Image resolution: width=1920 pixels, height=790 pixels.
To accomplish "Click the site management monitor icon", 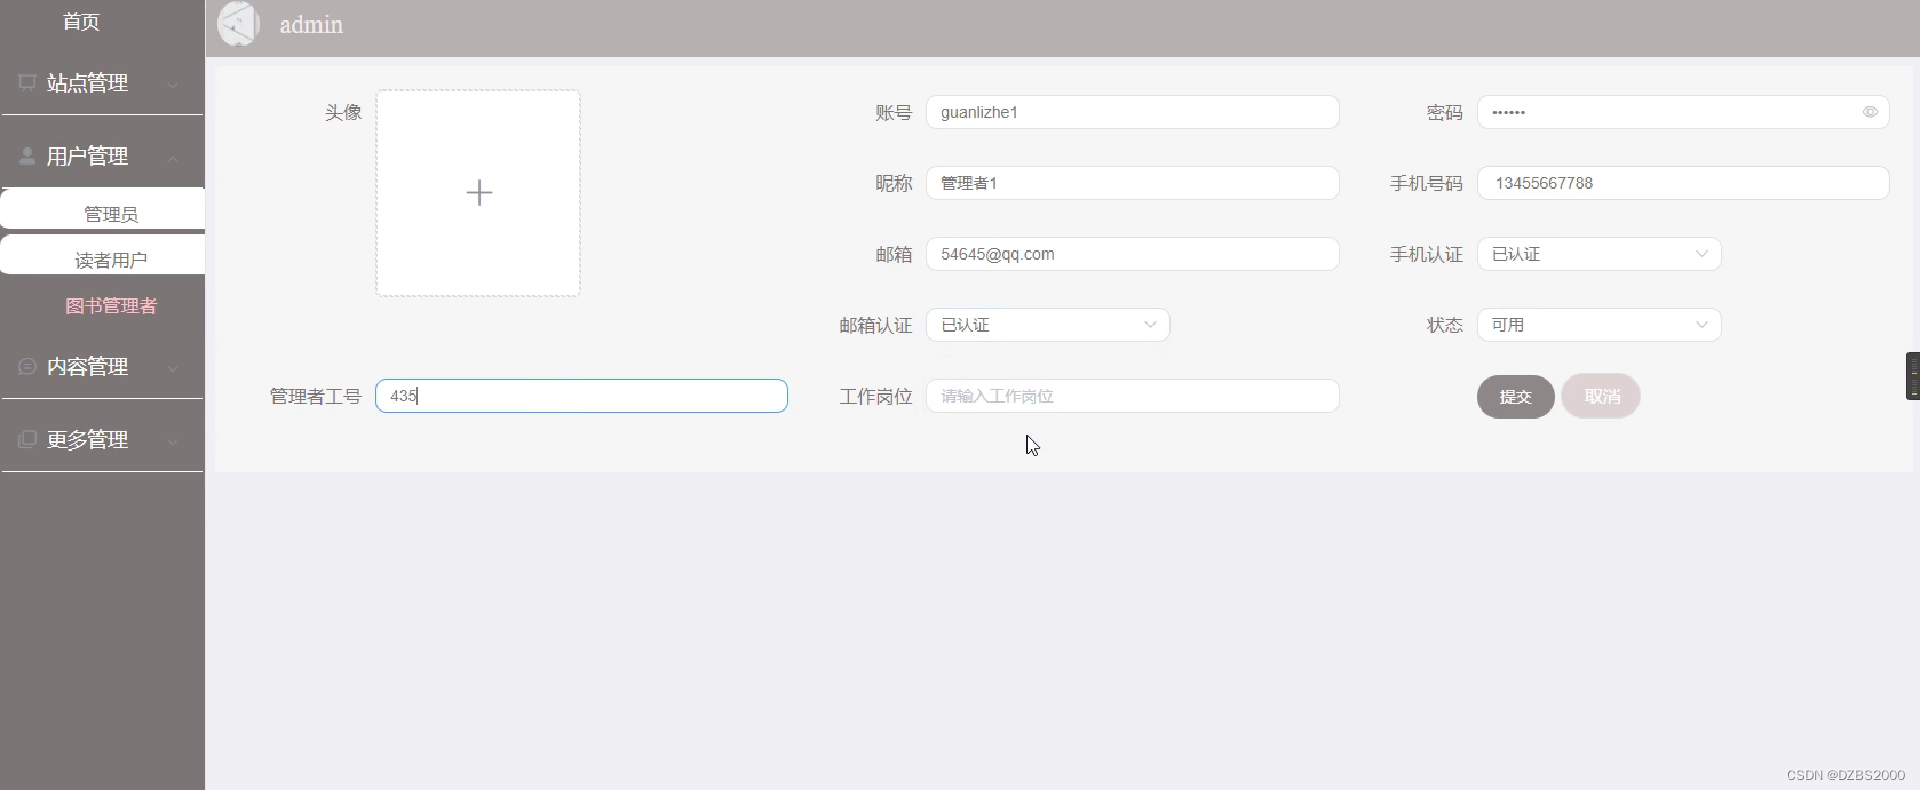I will pos(27,82).
